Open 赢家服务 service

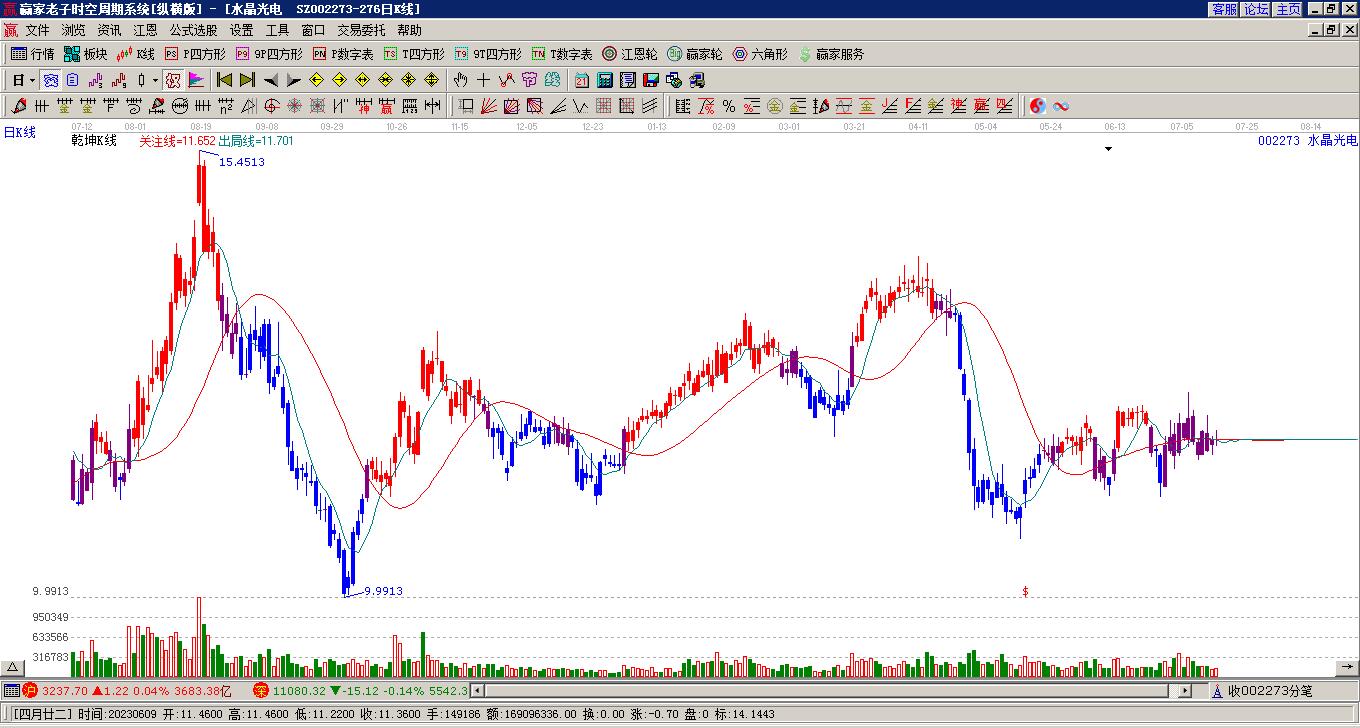click(831, 54)
